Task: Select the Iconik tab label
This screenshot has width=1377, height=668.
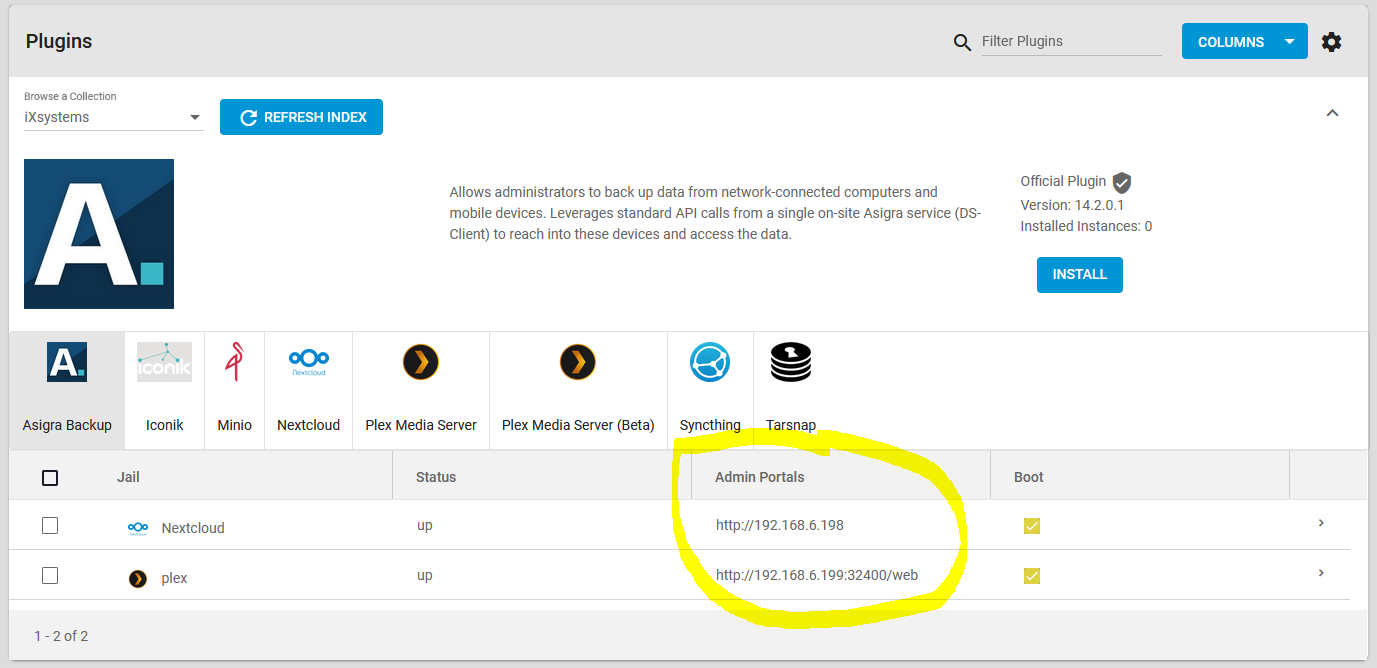Action: (165, 425)
